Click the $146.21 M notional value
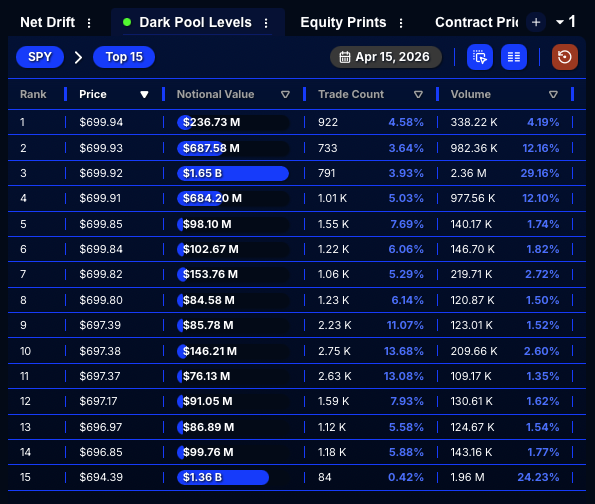This screenshot has width=595, height=504. [x=210, y=351]
